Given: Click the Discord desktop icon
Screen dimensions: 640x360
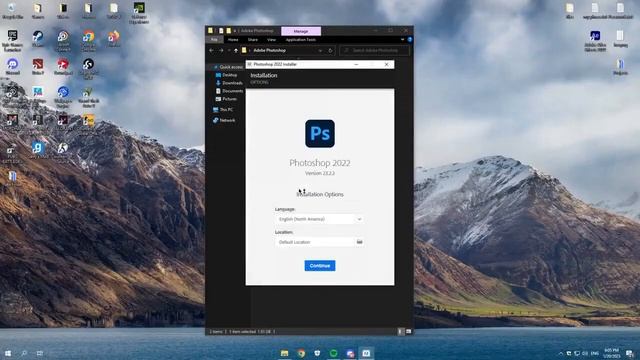Looking at the screenshot, I should pyautogui.click(x=12, y=67).
